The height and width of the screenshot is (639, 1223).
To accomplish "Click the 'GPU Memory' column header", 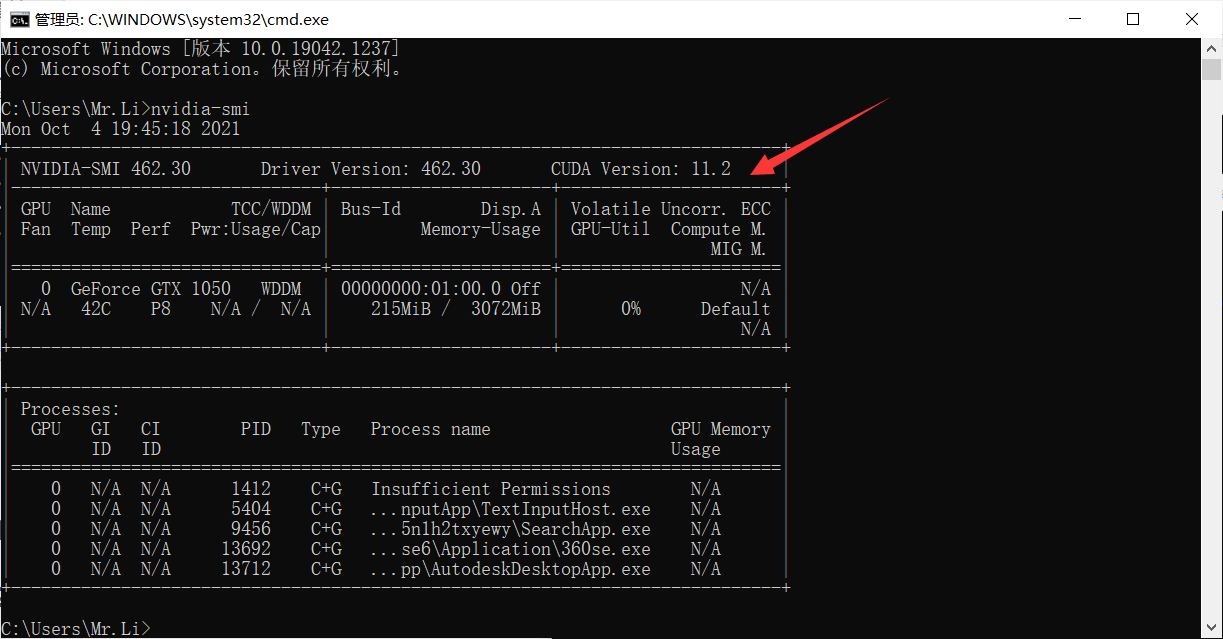I will tap(721, 429).
